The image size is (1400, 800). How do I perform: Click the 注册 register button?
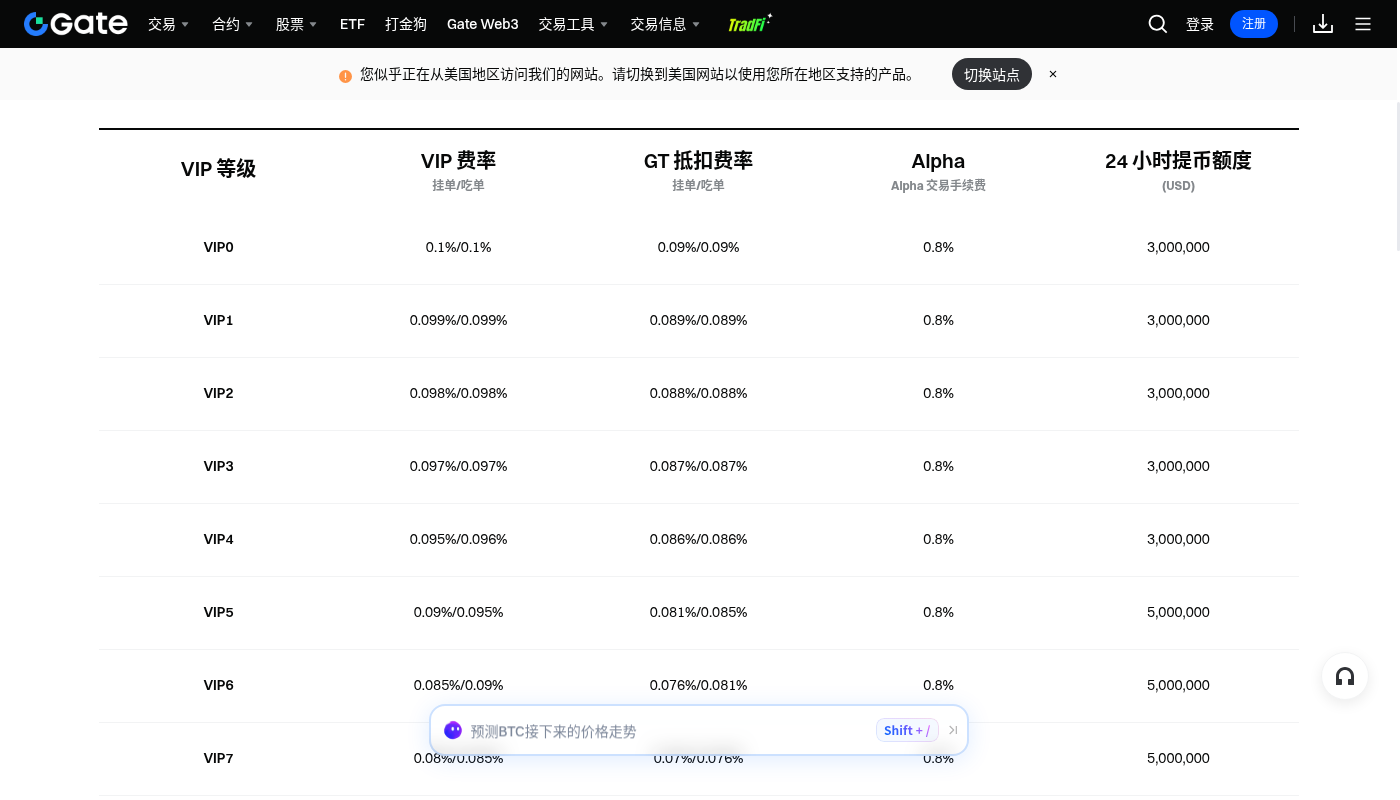(x=1254, y=24)
